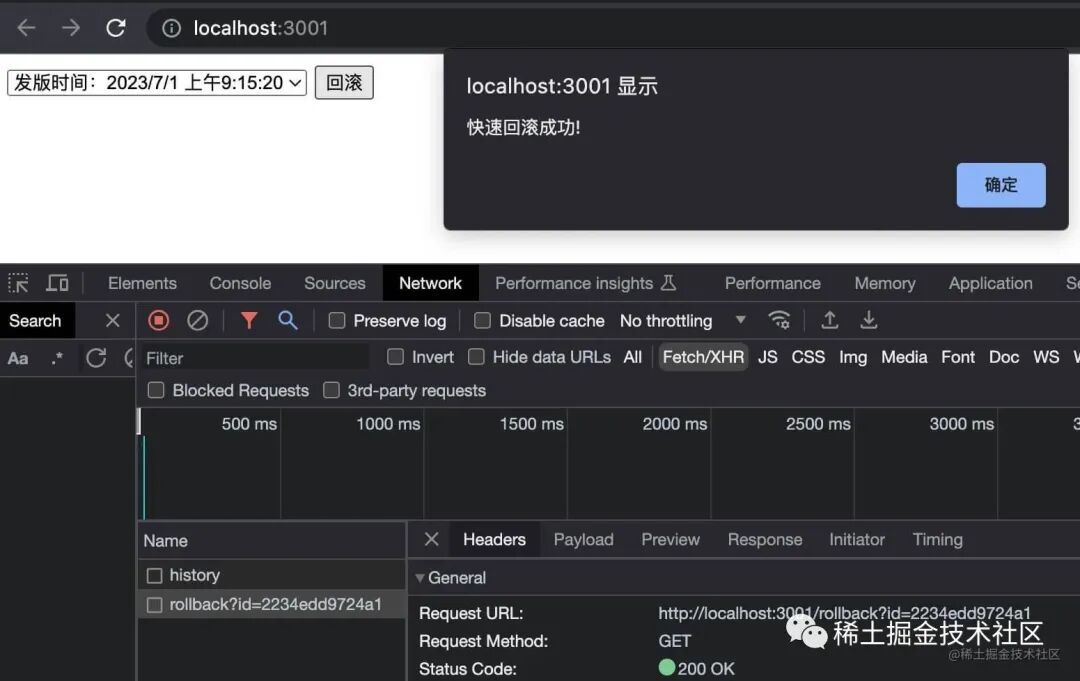Clear the network log
Viewport: 1080px width, 681px height.
(x=198, y=320)
